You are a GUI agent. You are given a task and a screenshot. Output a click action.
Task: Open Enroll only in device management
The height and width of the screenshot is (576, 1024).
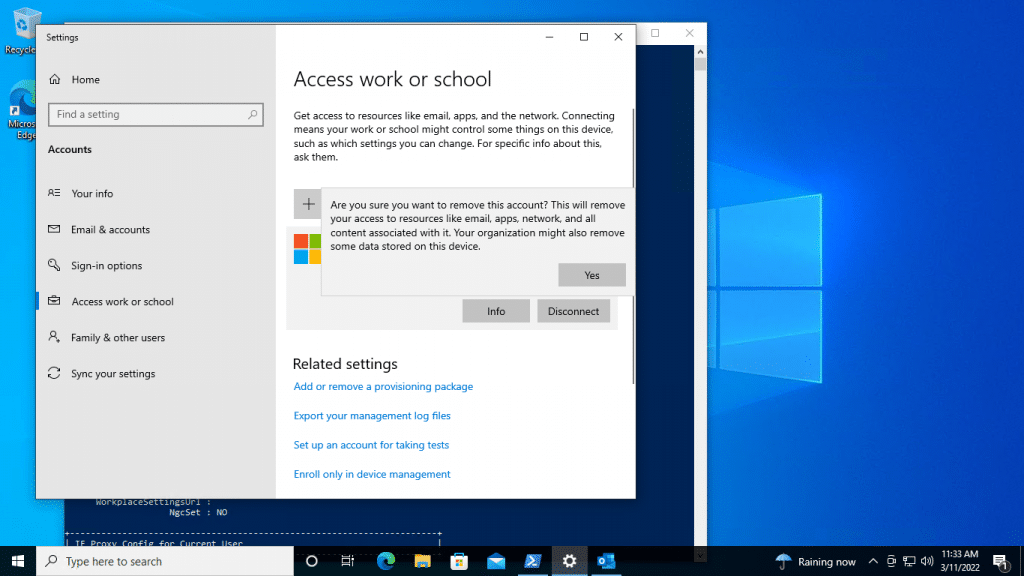click(x=372, y=474)
